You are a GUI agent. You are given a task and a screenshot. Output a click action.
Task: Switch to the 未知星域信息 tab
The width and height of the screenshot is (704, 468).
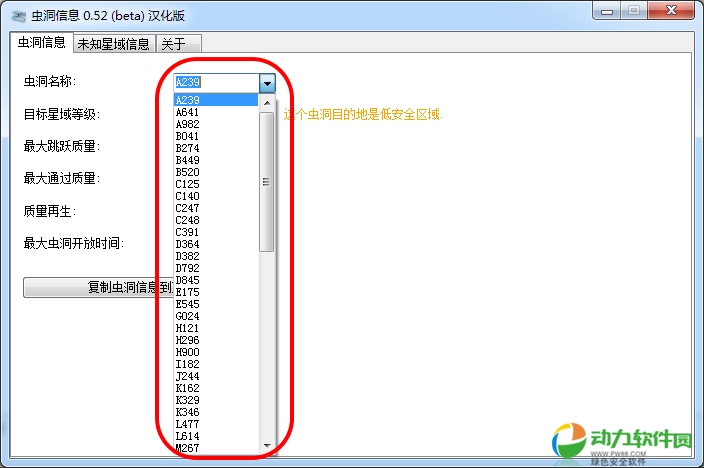pos(113,43)
